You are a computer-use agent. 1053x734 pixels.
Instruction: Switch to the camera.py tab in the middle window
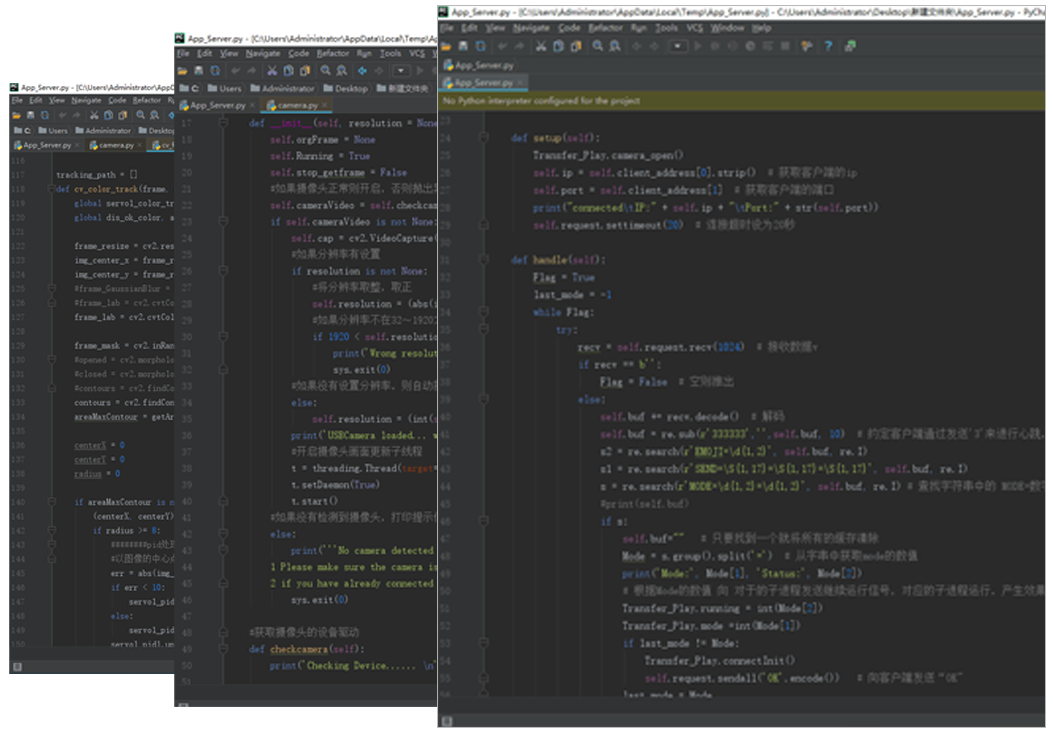297,105
